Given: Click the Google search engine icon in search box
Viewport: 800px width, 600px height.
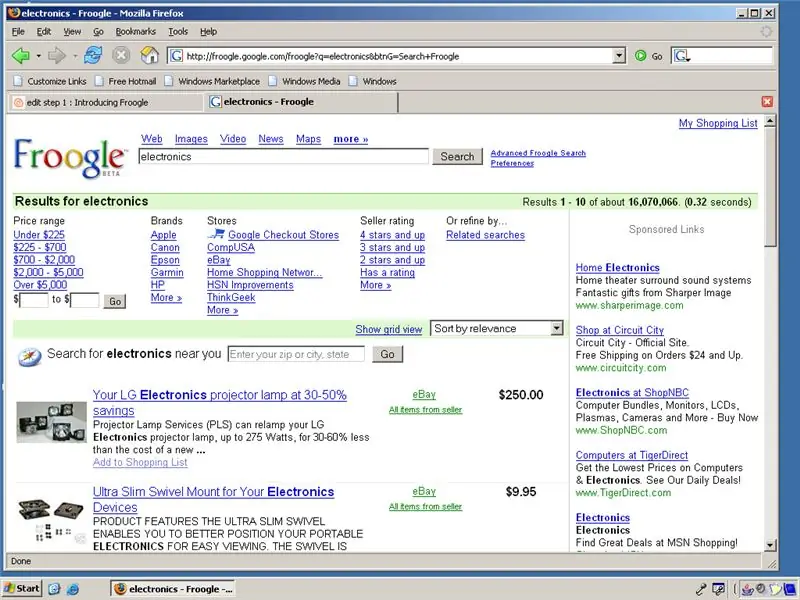Looking at the screenshot, I should (x=682, y=56).
